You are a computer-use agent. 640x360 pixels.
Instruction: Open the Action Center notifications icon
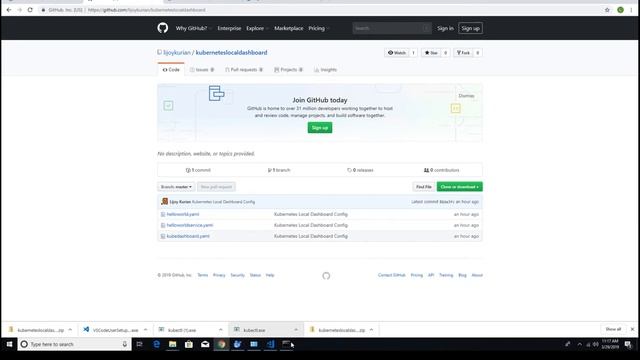coord(628,344)
